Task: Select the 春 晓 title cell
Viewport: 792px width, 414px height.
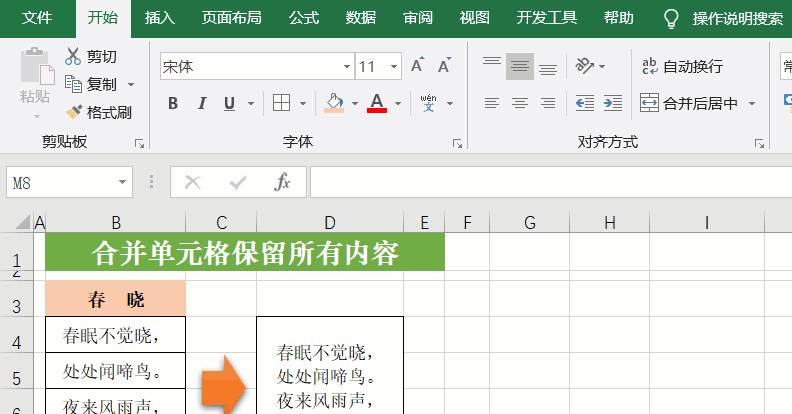Action: (x=116, y=299)
